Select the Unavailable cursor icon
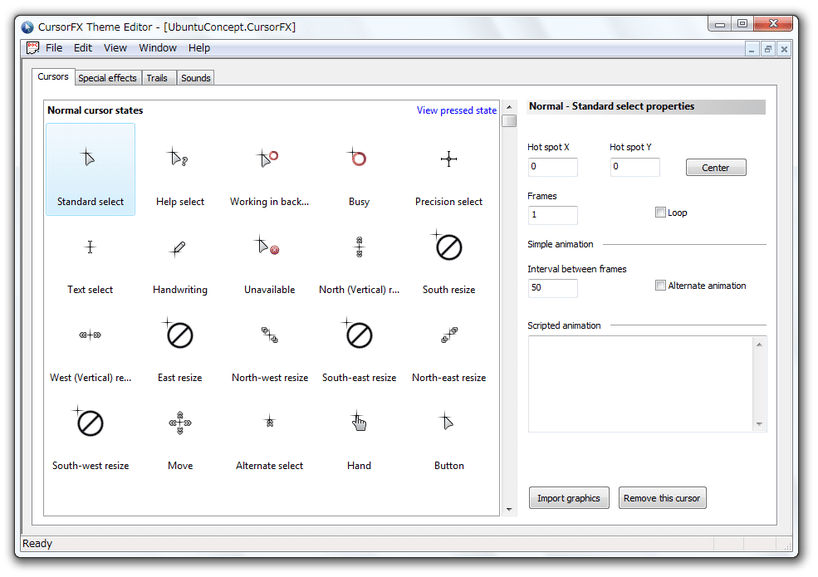Screen dimensions: 818x577 [x=267, y=245]
